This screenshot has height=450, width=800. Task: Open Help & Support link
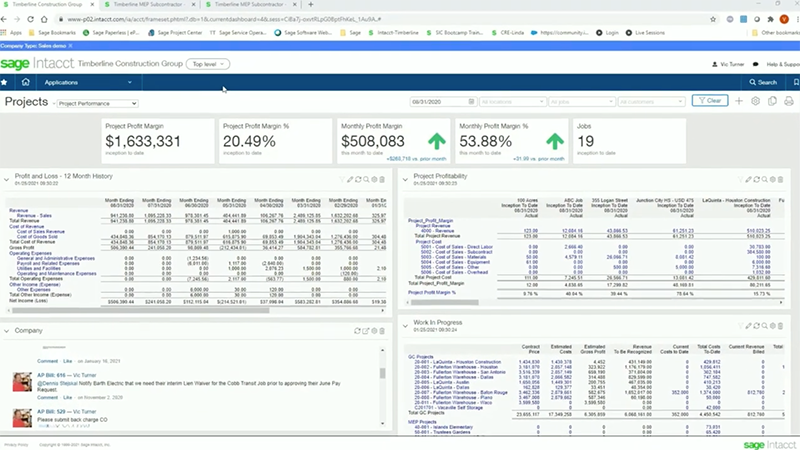point(783,64)
